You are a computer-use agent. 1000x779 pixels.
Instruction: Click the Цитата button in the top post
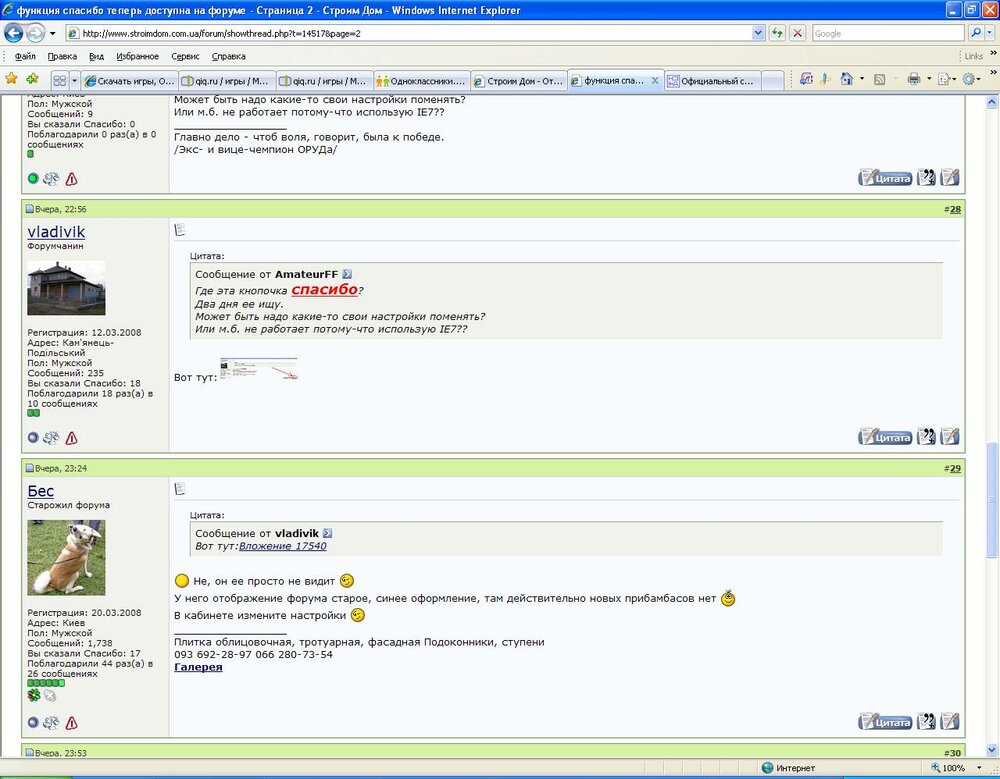885,178
